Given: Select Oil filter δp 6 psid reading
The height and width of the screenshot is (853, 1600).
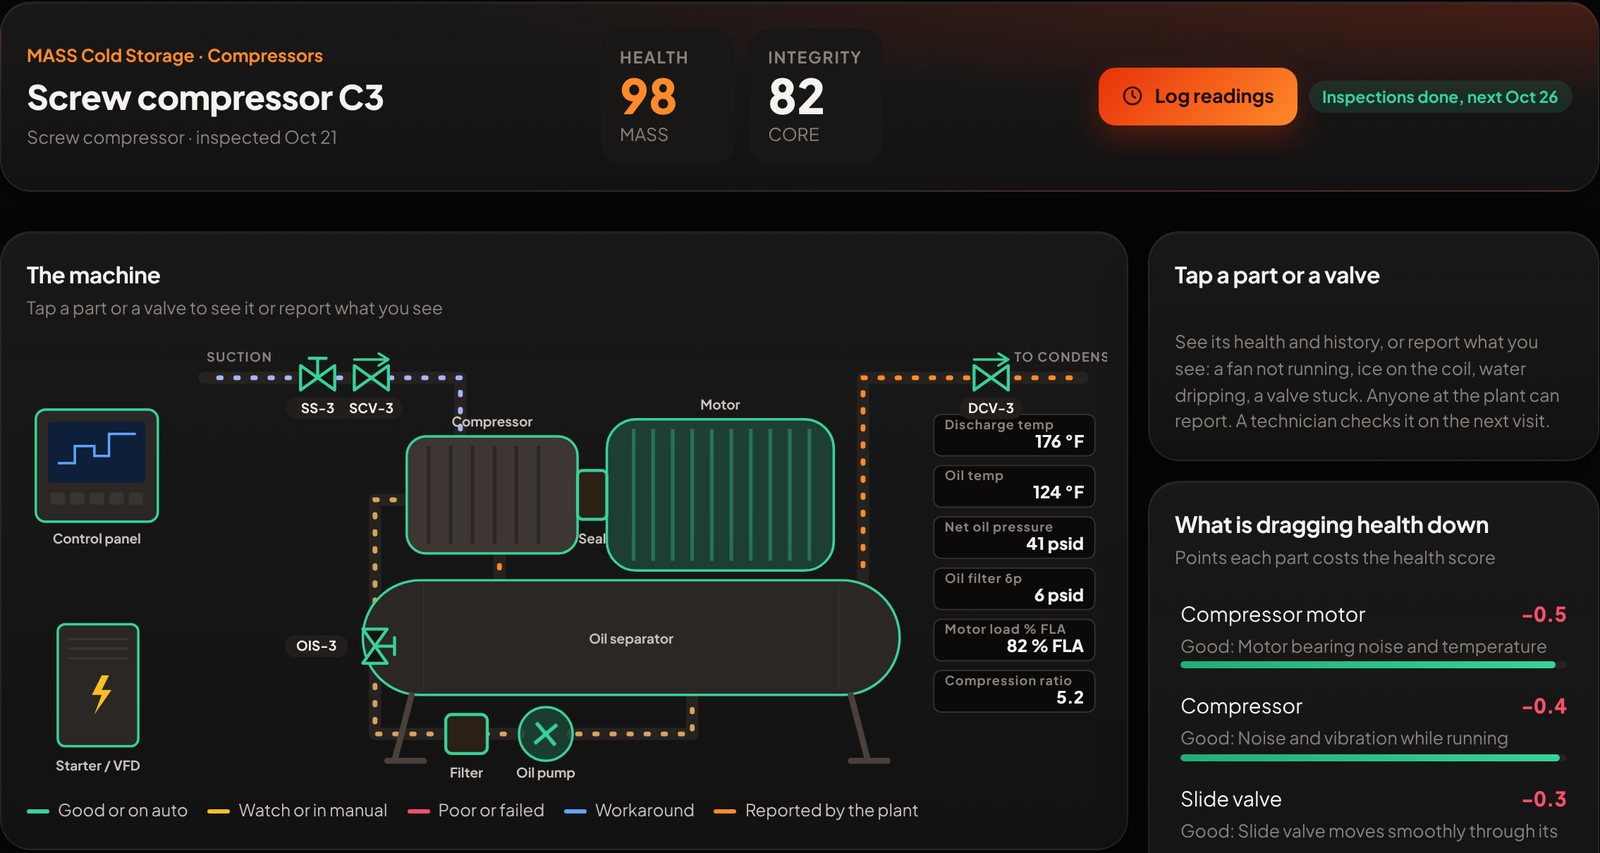Looking at the screenshot, I should click(1014, 589).
